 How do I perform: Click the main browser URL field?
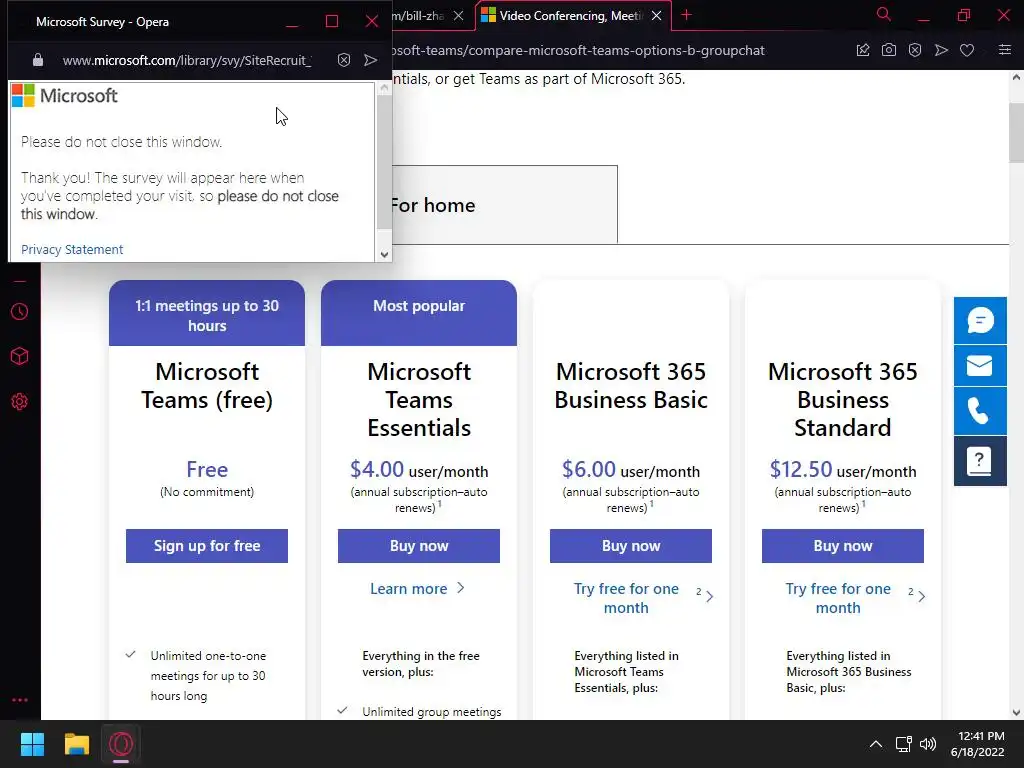578,50
